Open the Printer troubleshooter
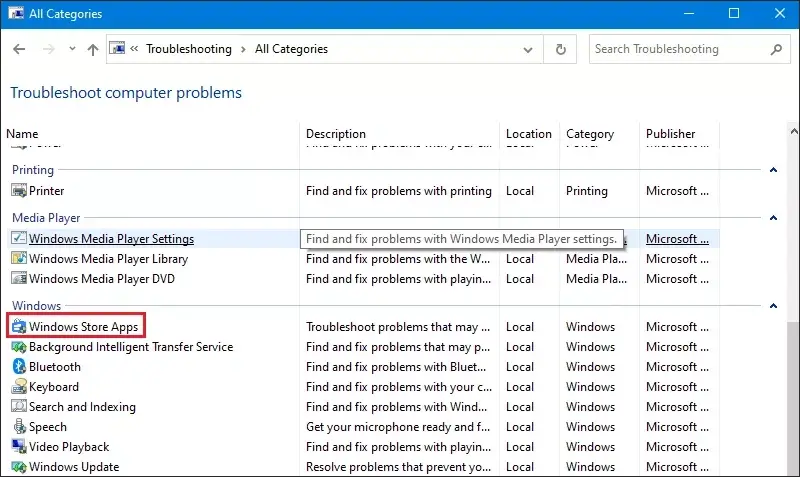This screenshot has height=477, width=800. [x=46, y=191]
